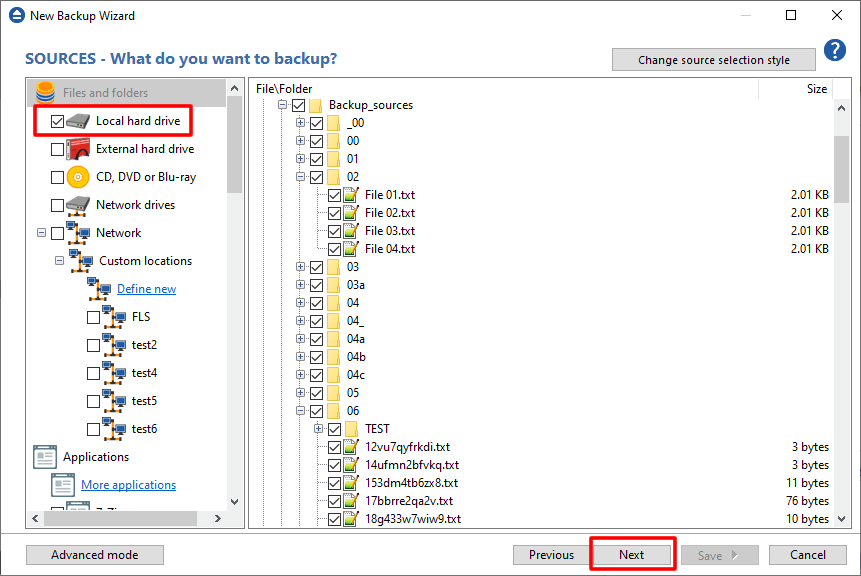Screen dimensions: 861x576
Task: Select the Applications category header
Action: (x=96, y=456)
